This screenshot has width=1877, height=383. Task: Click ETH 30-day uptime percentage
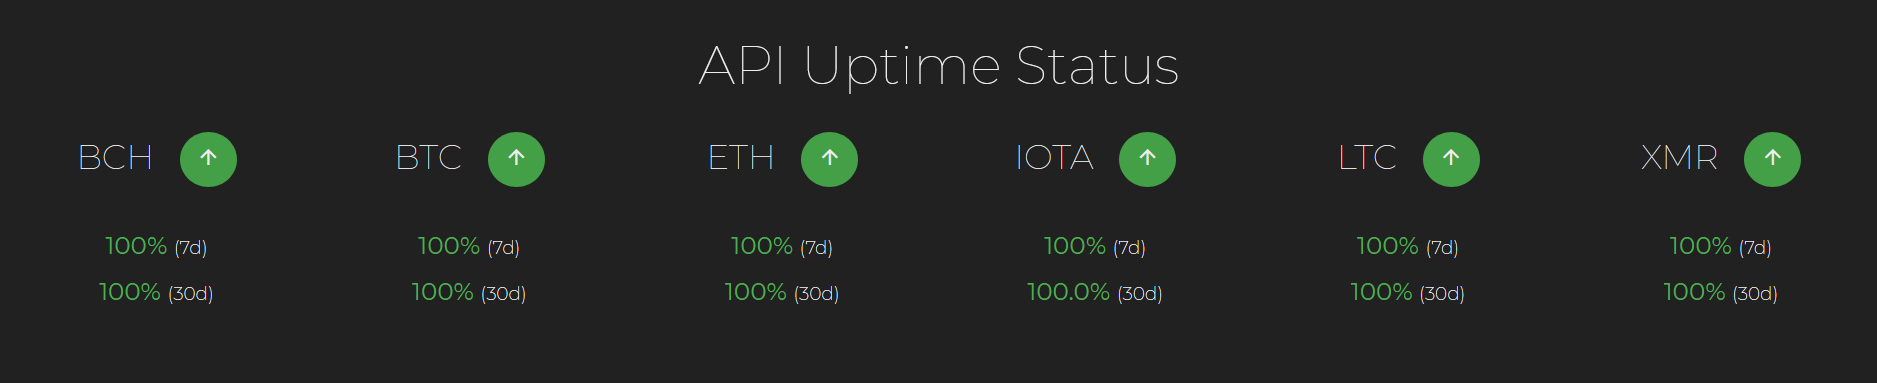[x=755, y=292]
